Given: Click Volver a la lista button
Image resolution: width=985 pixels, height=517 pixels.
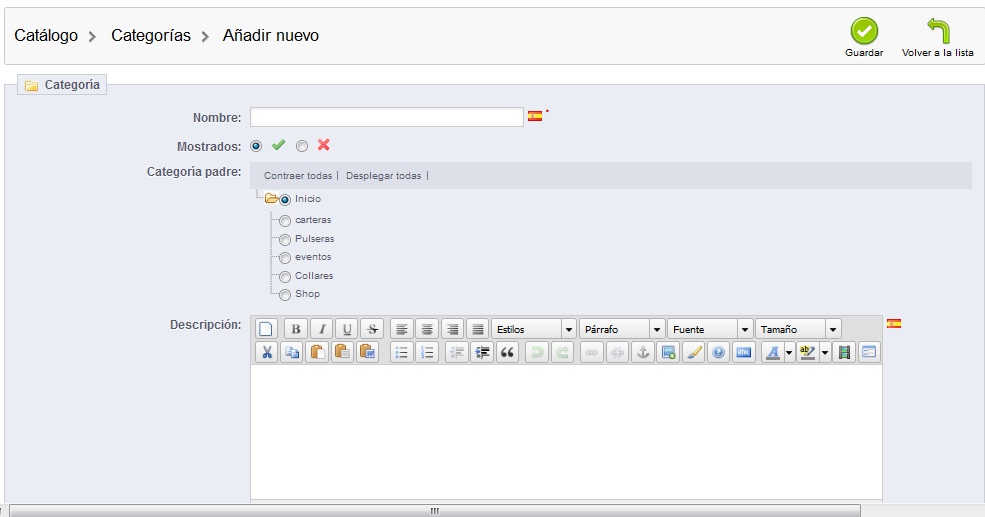Looking at the screenshot, I should point(937,38).
